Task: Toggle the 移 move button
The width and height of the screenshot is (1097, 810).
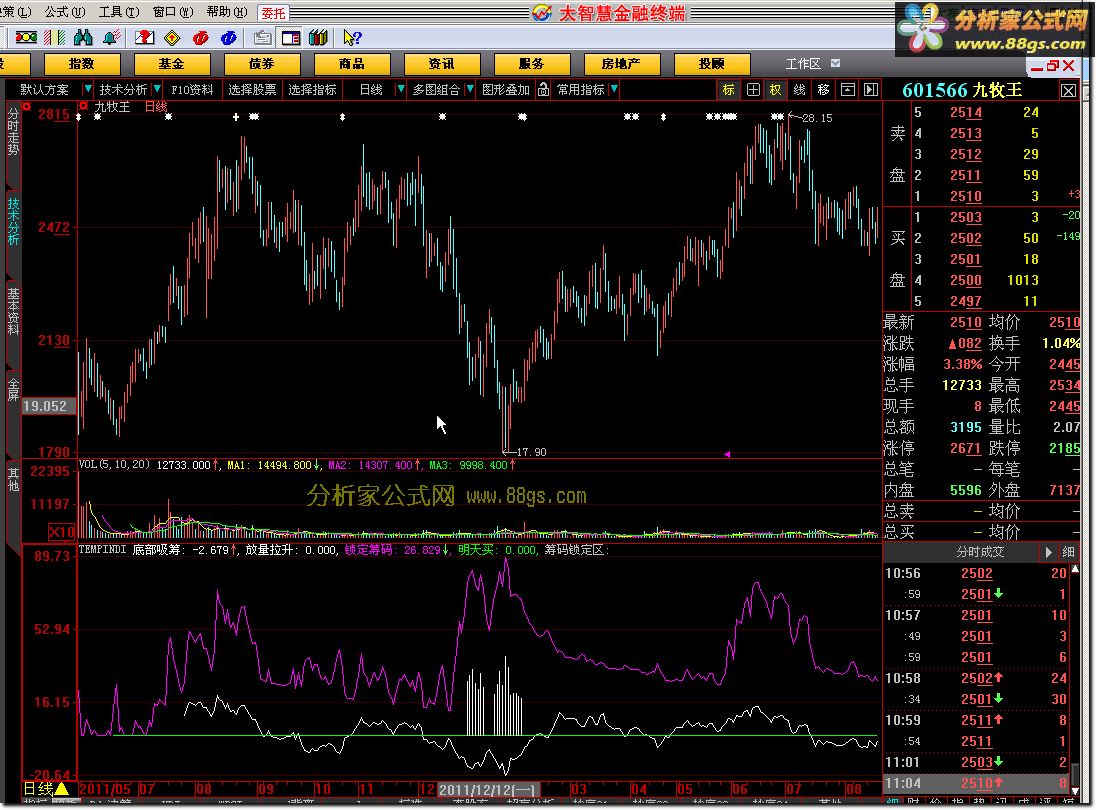Action: 823,90
